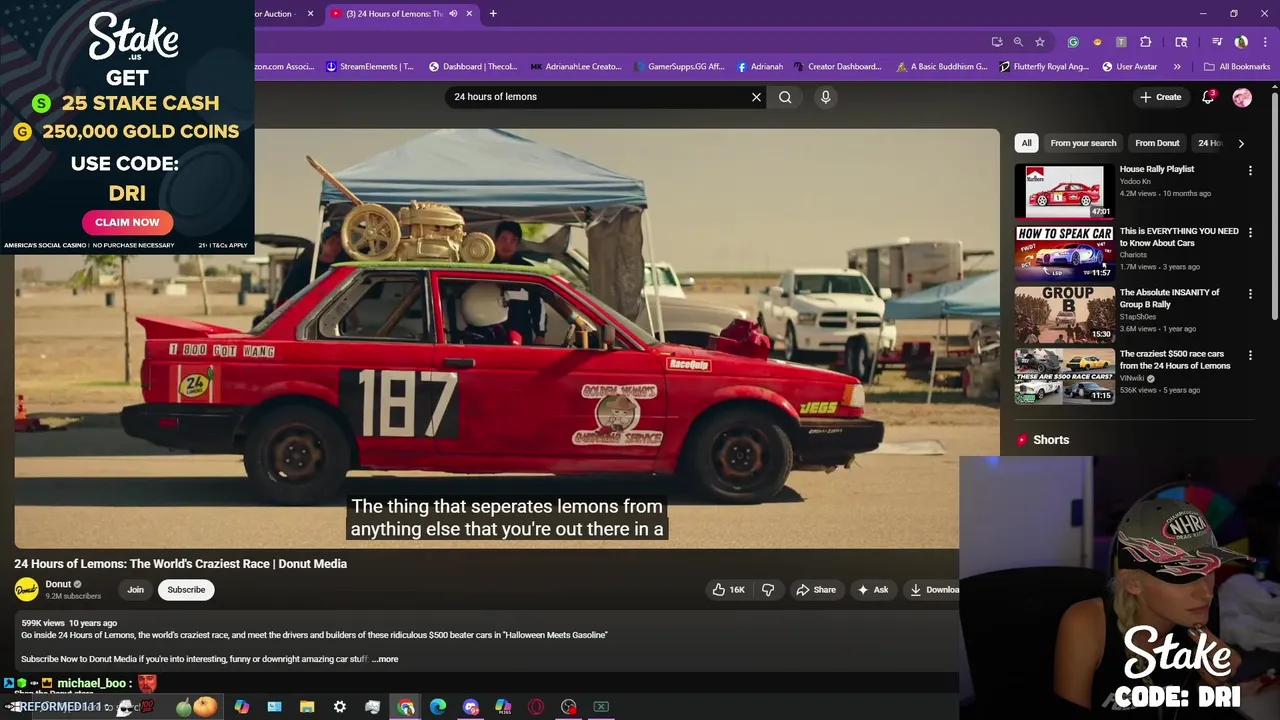Subscribe to the Donut channel
Image resolution: width=1280 pixels, height=720 pixels.
pyautogui.click(x=186, y=590)
